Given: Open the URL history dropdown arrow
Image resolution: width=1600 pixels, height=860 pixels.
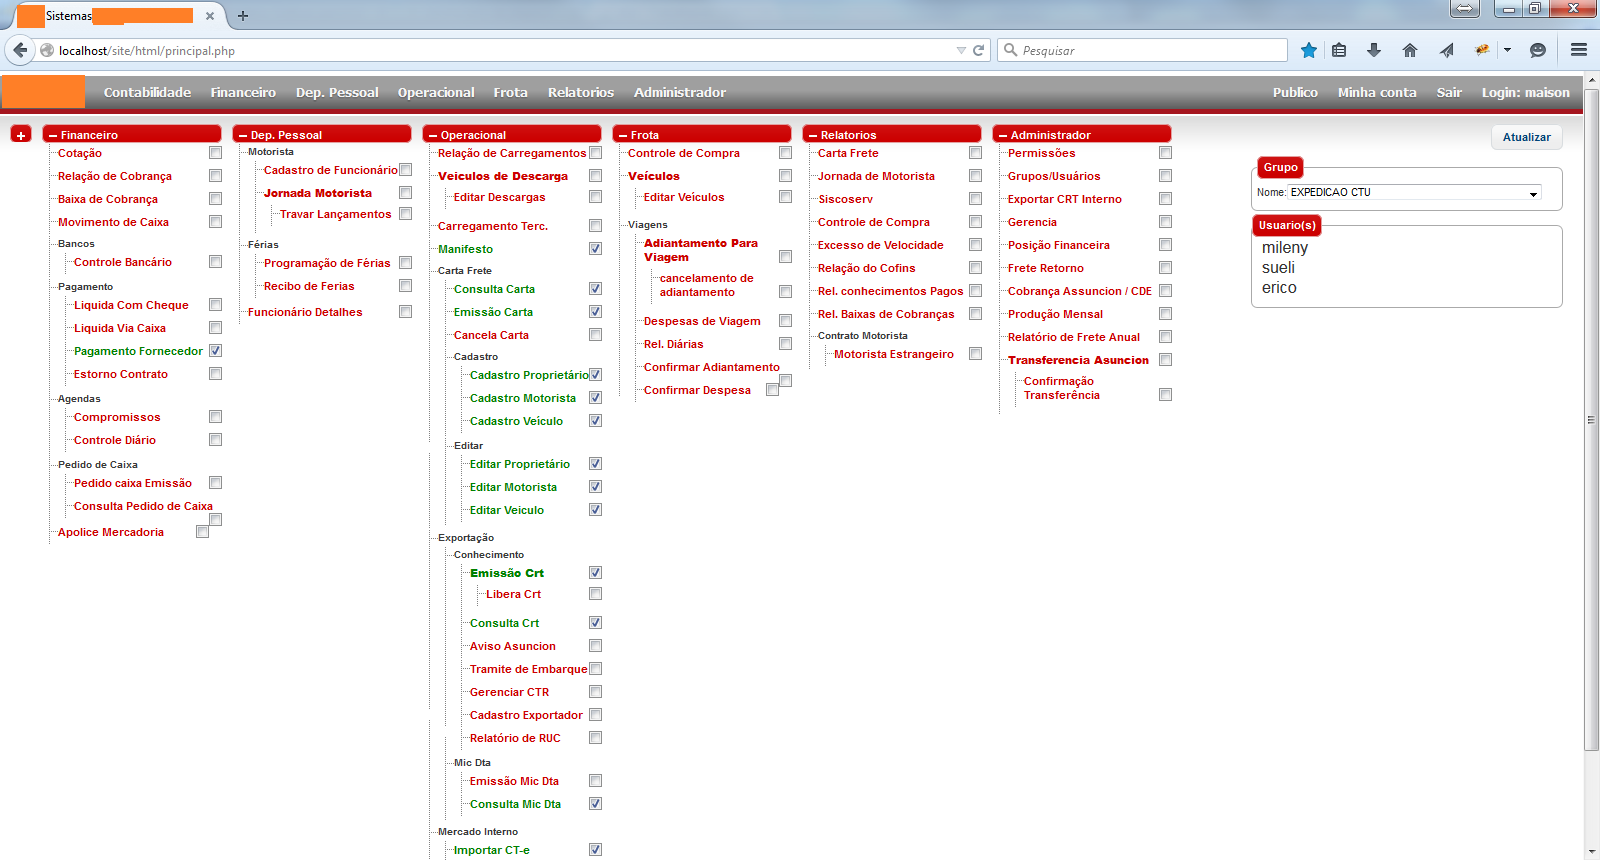Looking at the screenshot, I should coord(961,50).
